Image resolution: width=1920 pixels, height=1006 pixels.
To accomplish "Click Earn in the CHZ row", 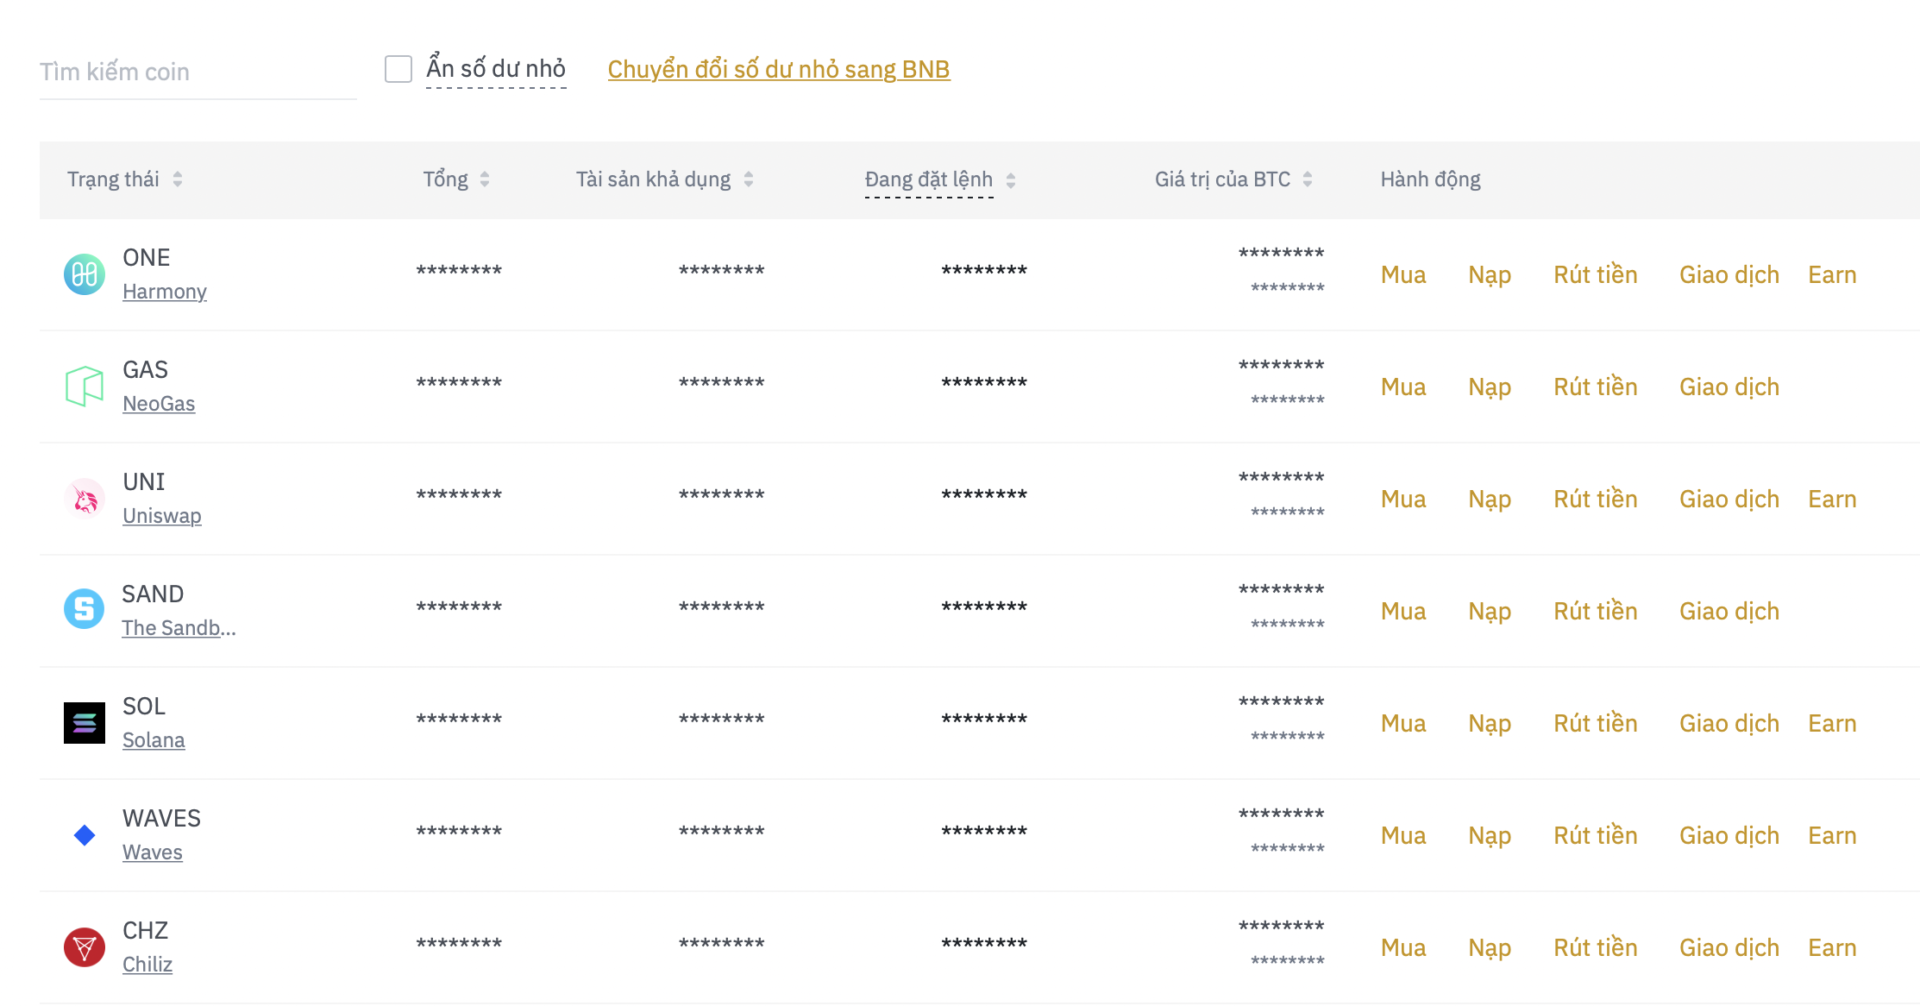I will coord(1832,947).
